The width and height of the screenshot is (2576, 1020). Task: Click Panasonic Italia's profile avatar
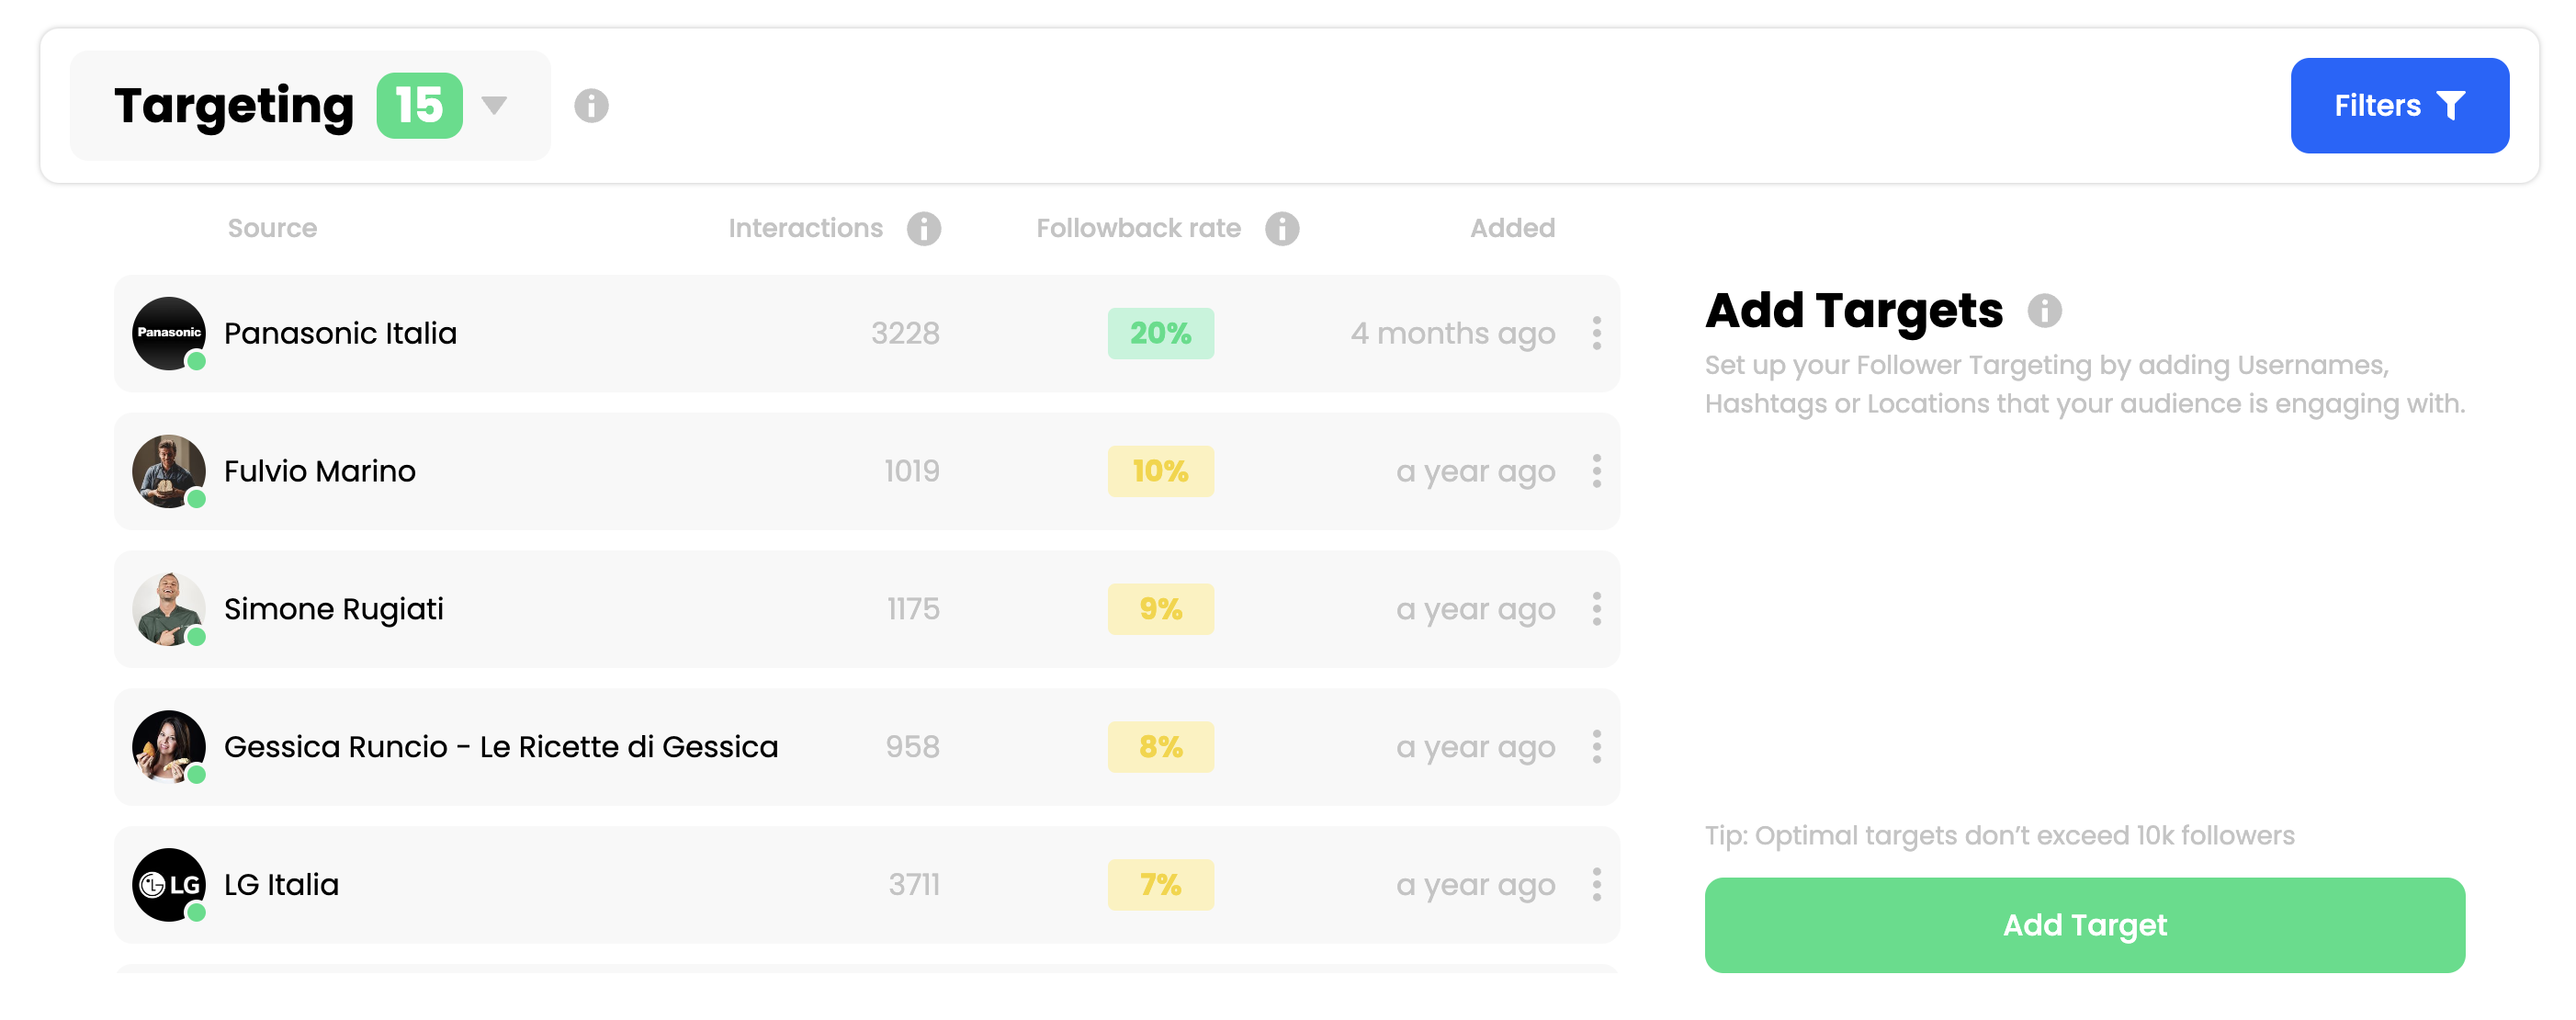(168, 333)
